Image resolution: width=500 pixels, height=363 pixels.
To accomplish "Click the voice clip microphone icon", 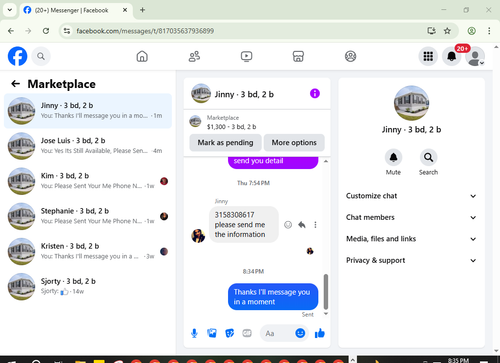I will [x=194, y=333].
